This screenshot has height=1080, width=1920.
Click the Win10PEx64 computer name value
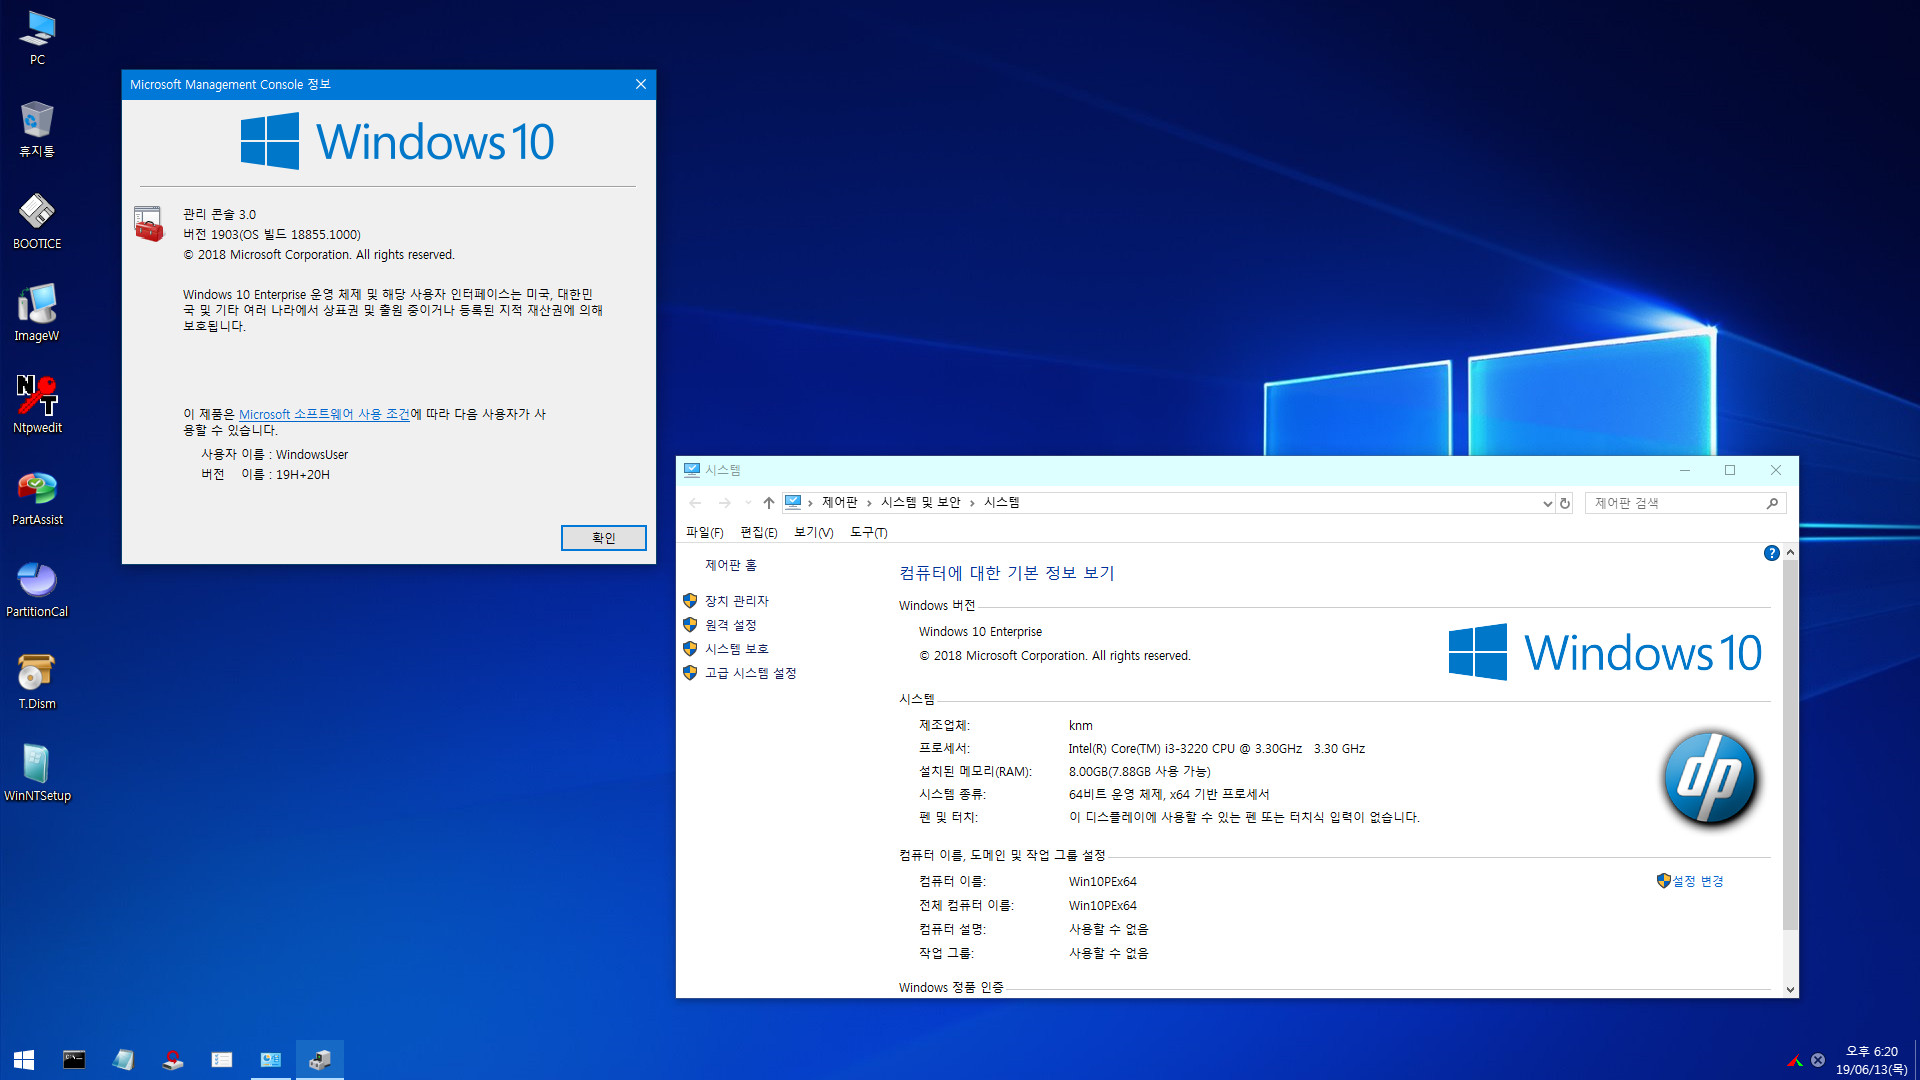1102,881
